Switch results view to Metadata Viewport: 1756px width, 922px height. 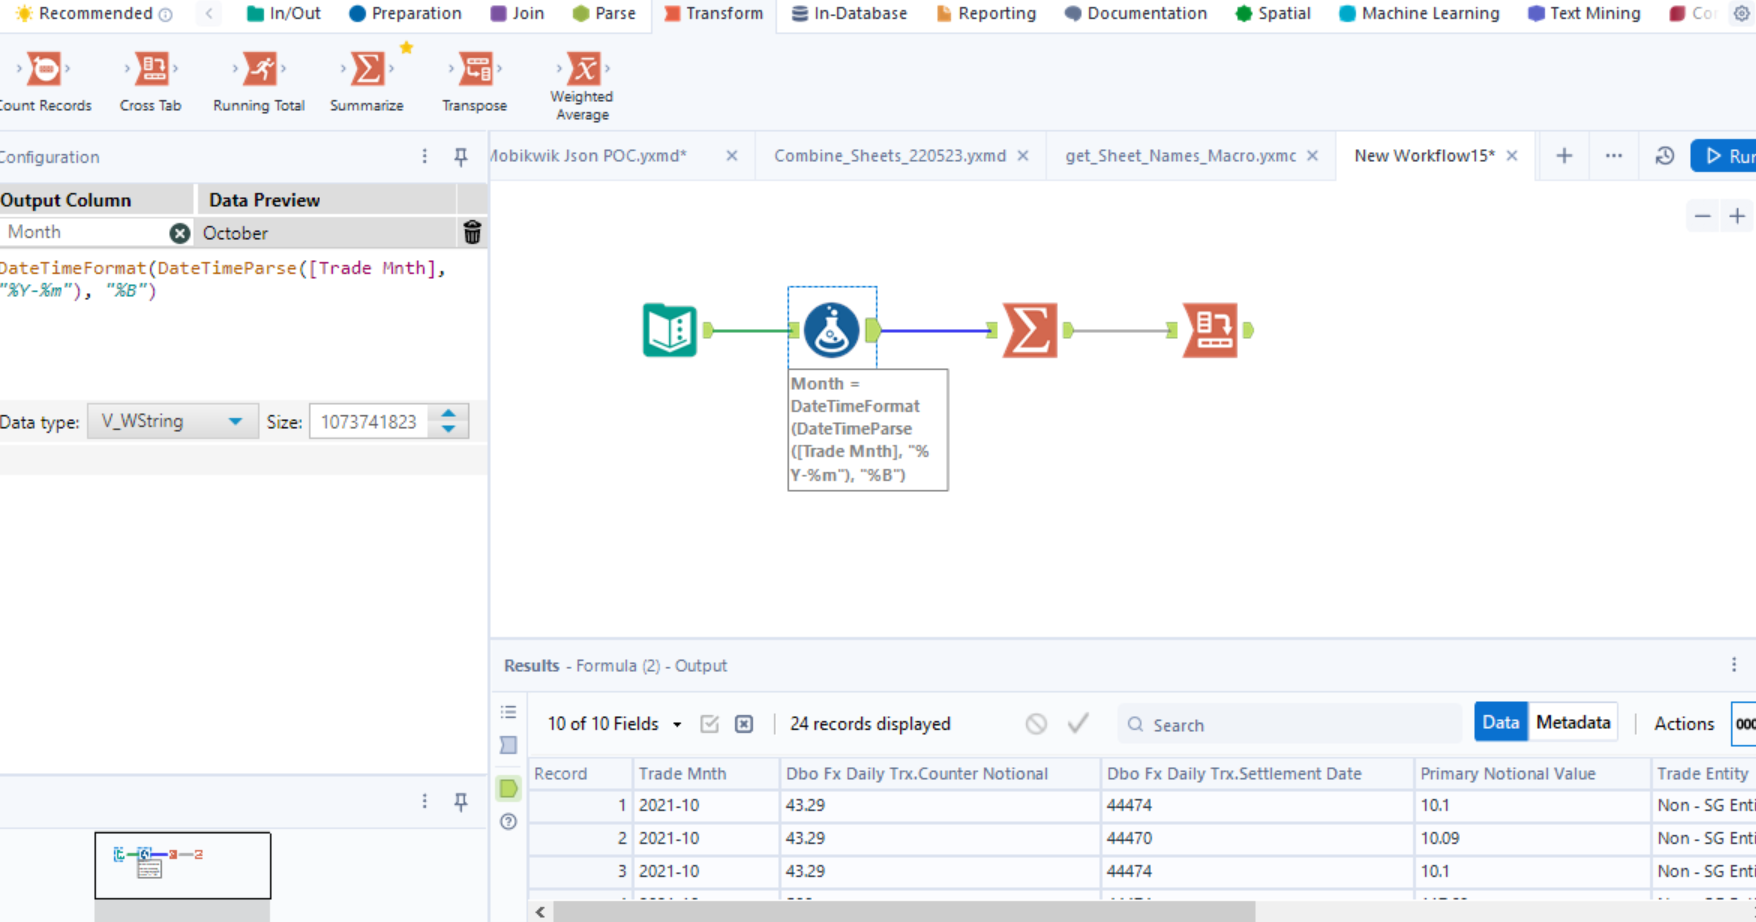(x=1573, y=723)
